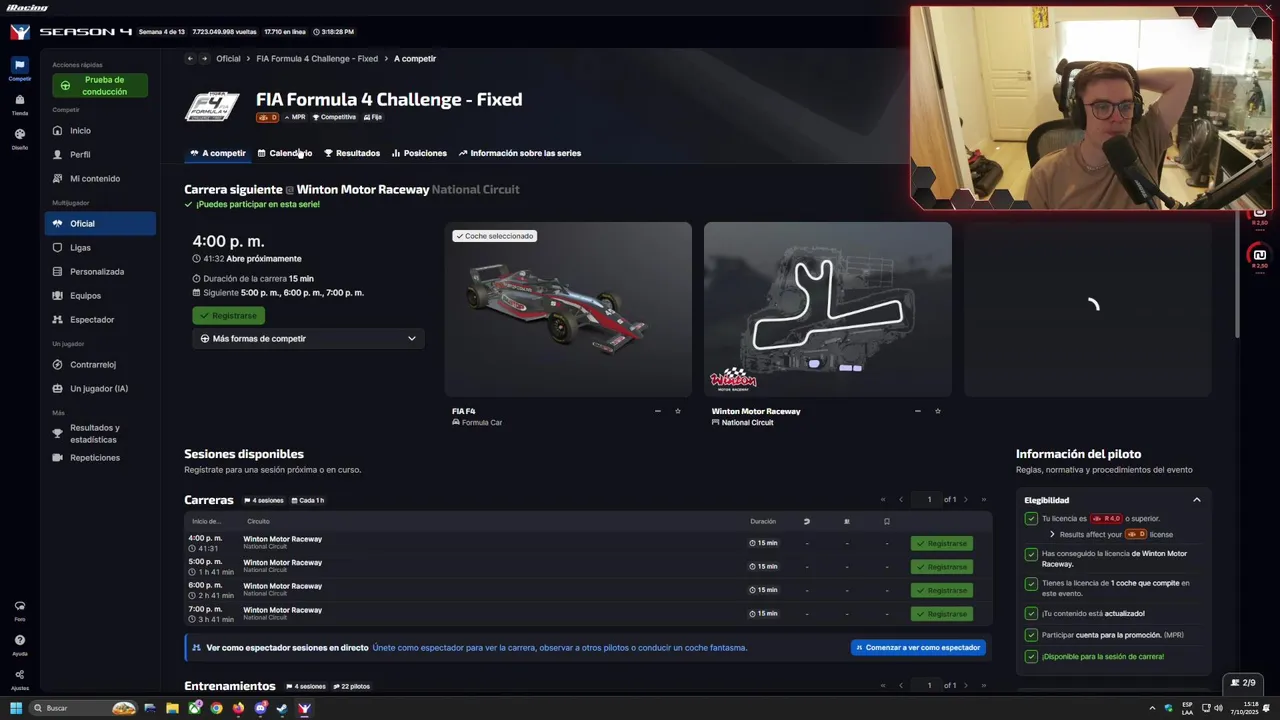Collapse the Elegibilidad panel

1196,500
